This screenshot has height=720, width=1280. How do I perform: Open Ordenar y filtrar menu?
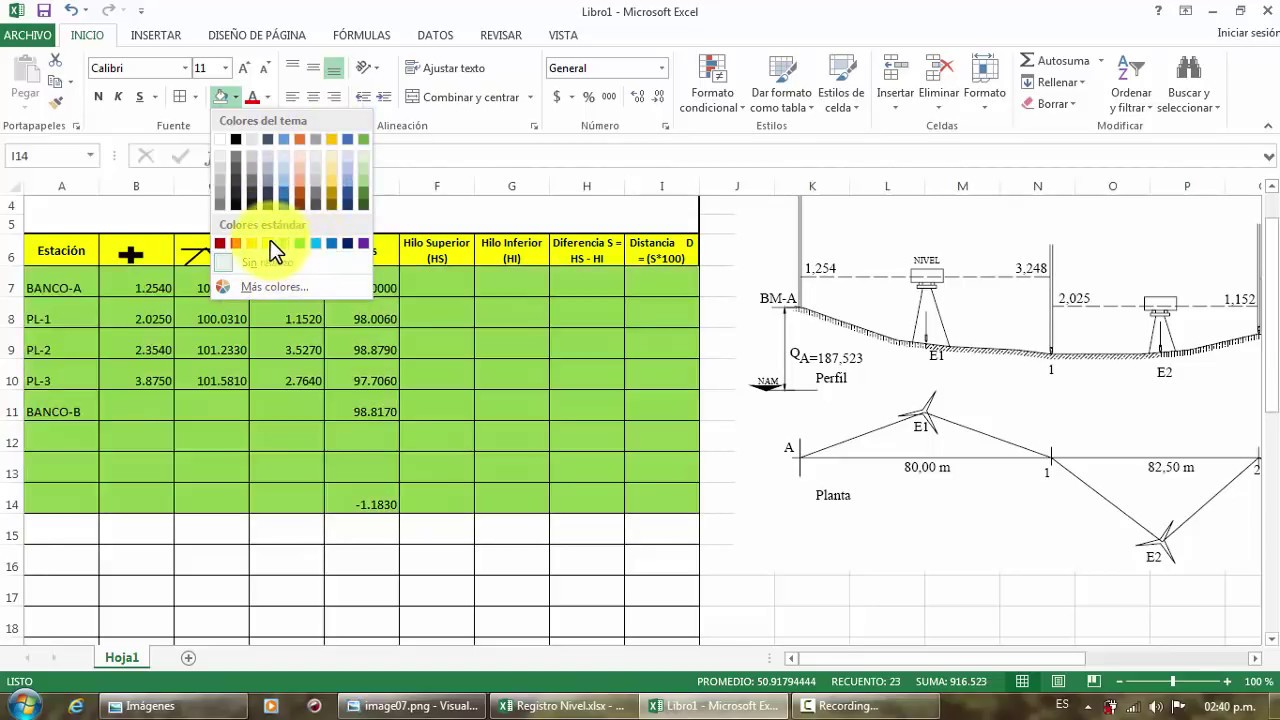click(x=1131, y=84)
